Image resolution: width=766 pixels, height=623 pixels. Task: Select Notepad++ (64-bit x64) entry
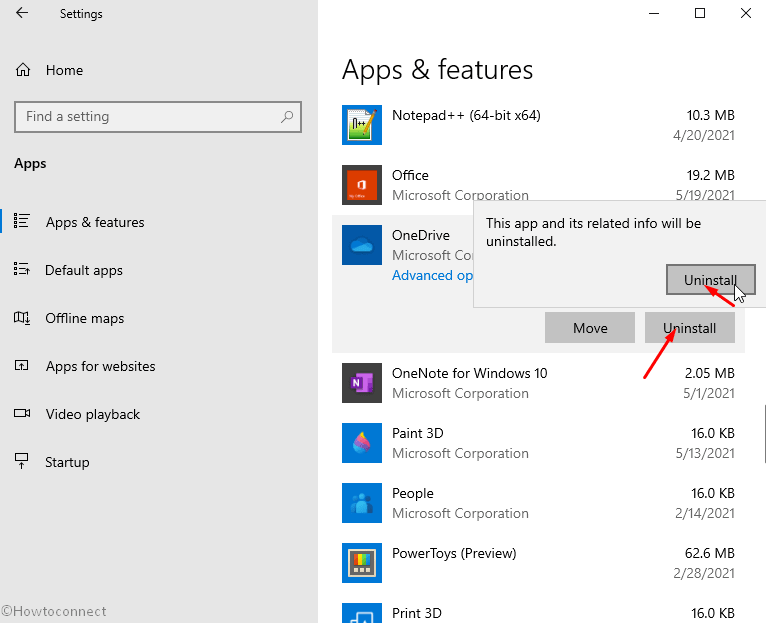(x=466, y=115)
